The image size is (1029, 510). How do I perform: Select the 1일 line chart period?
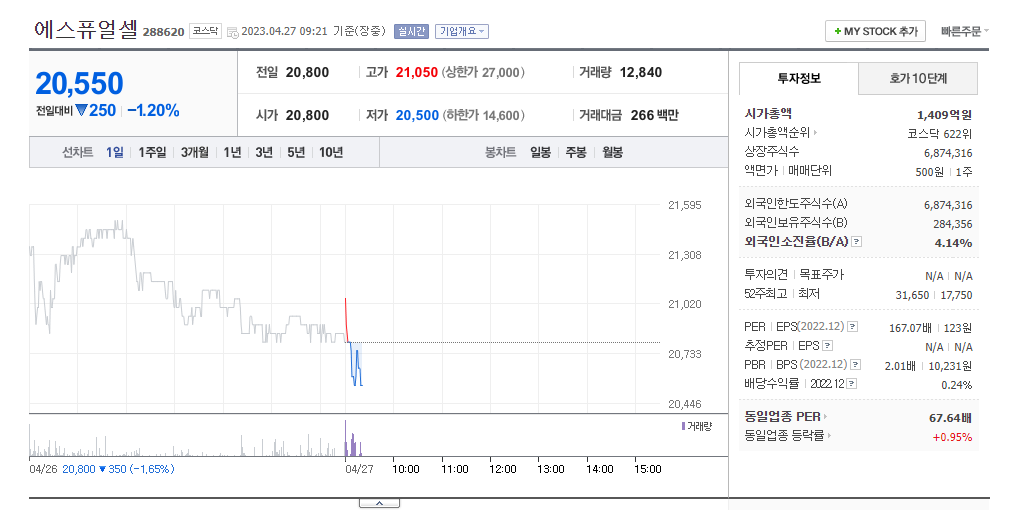(115, 152)
